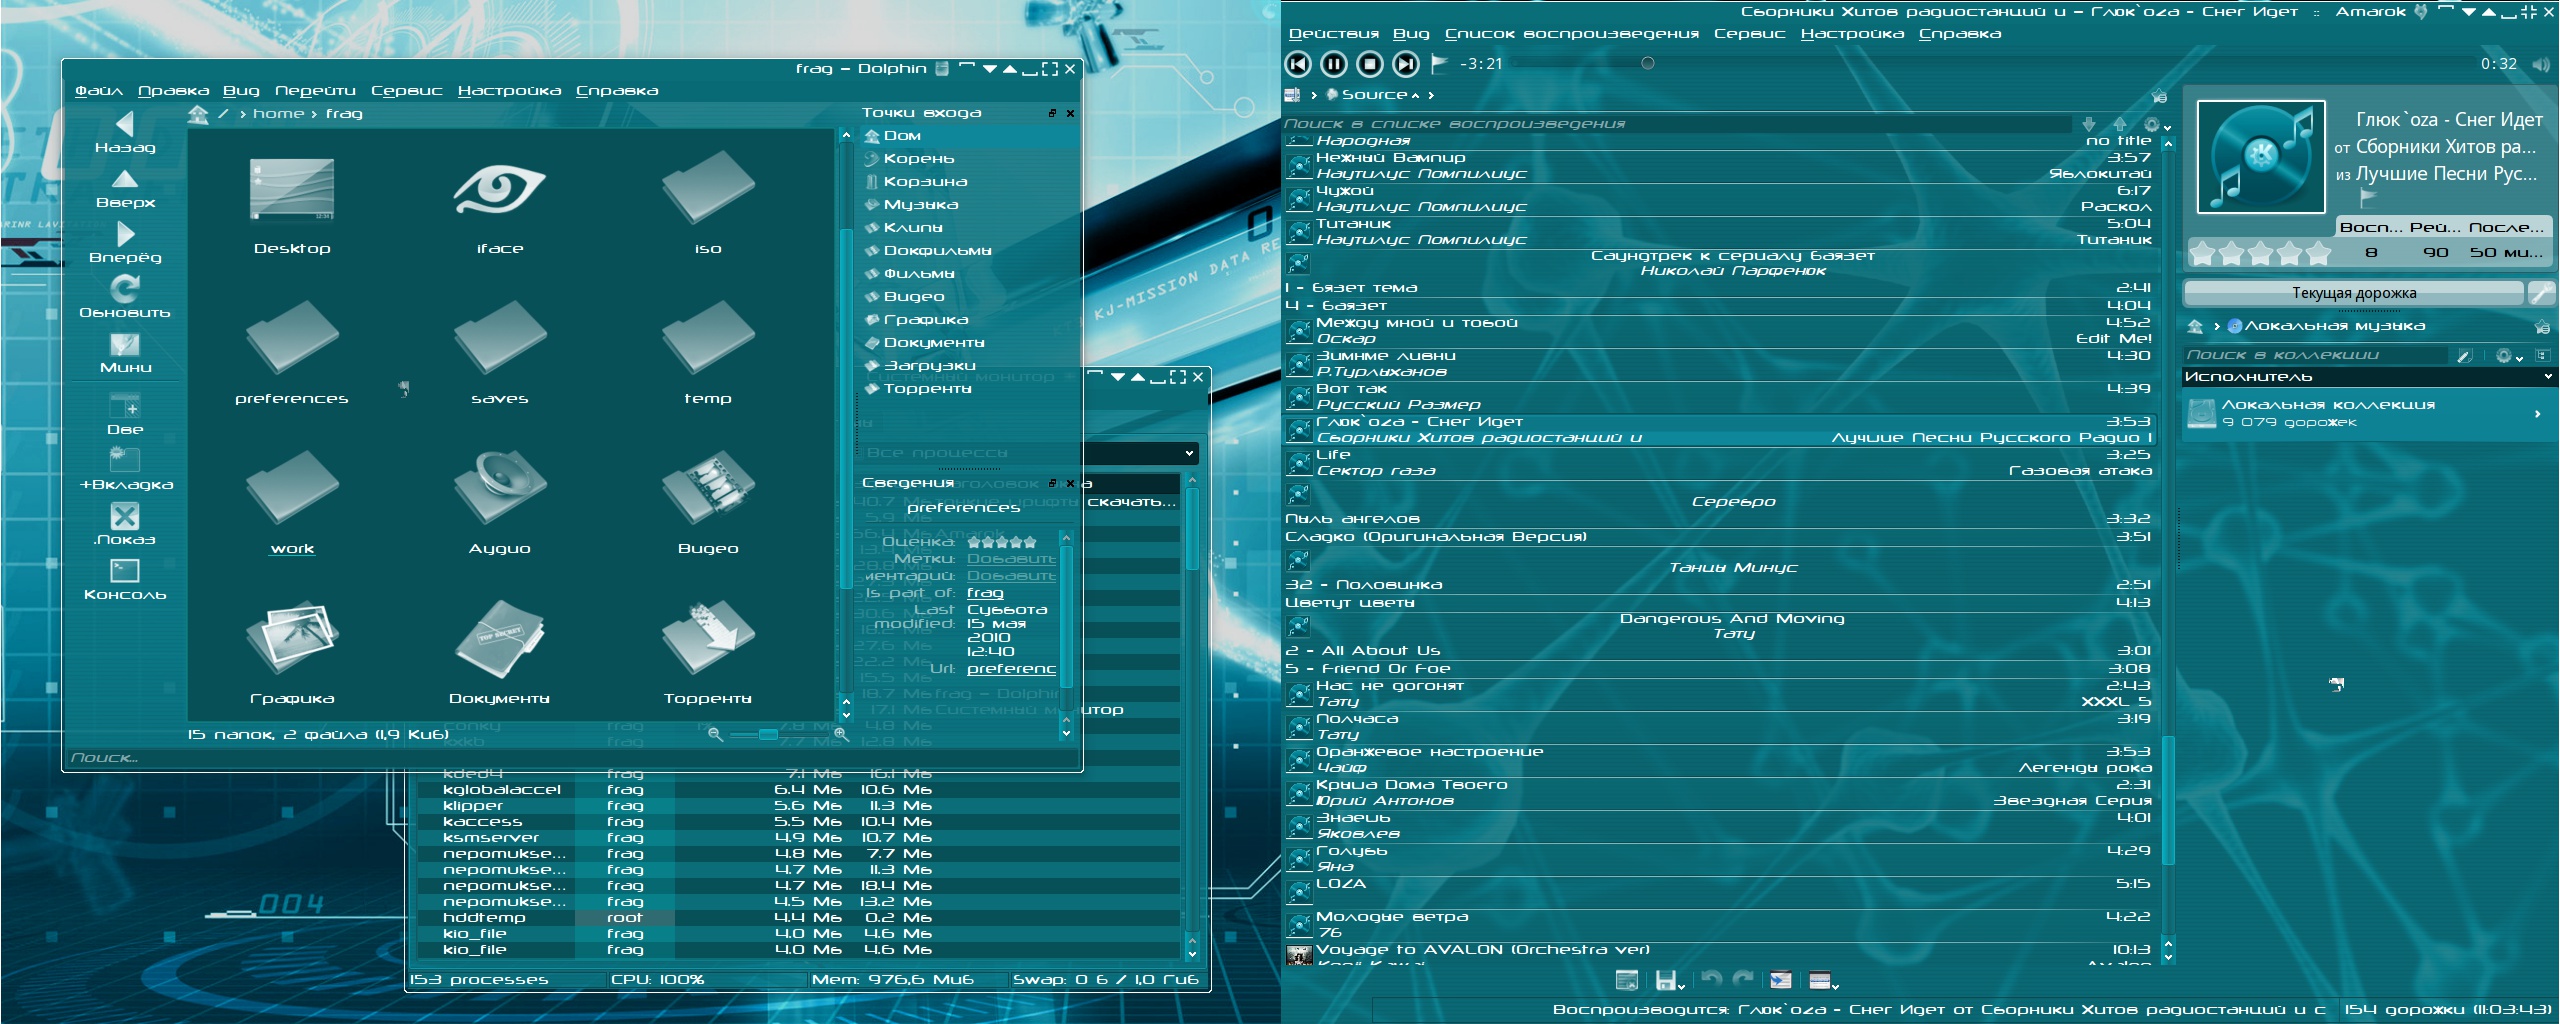Clear the Amarok playlist from the bottom toolbar
2560x1024 pixels.
[1627, 980]
